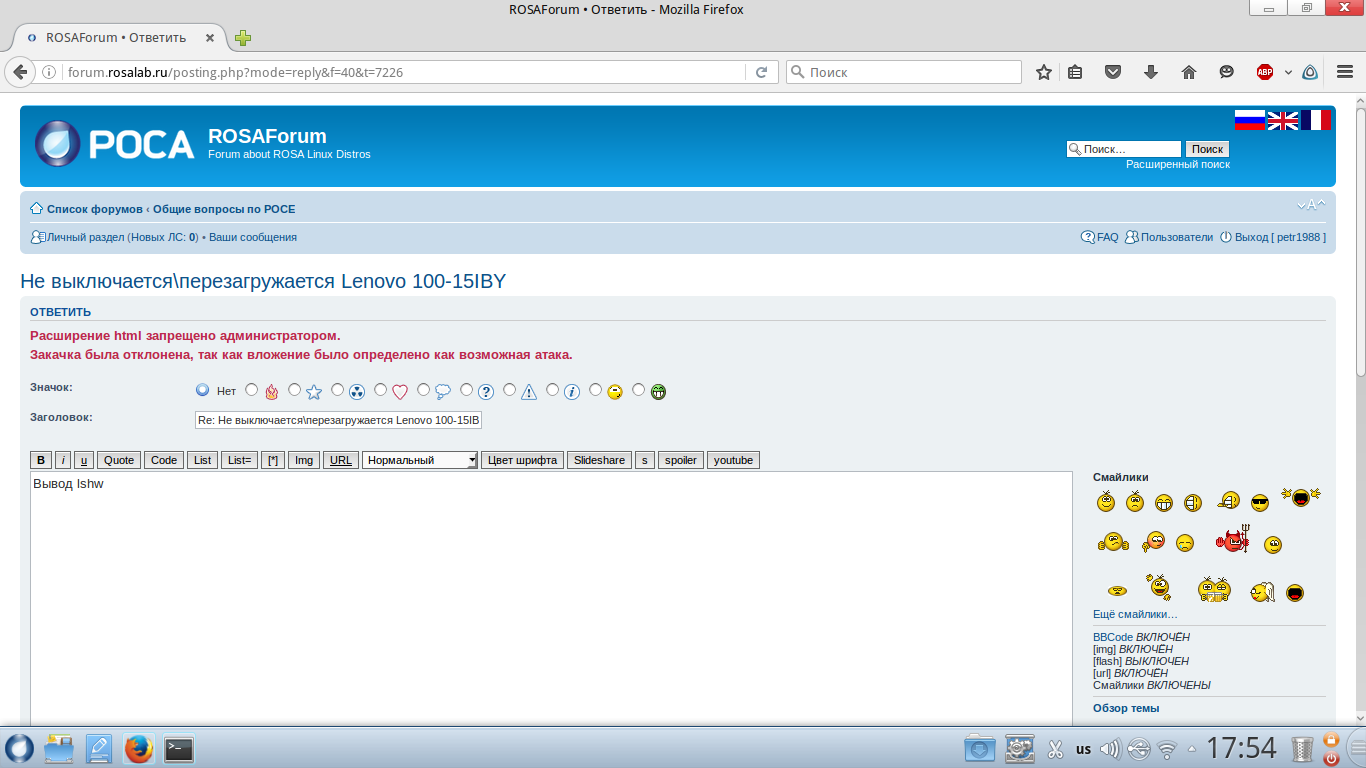The image size is (1366, 768).
Task: Open 'Цвет шрифта' font color picker
Action: click(x=522, y=460)
